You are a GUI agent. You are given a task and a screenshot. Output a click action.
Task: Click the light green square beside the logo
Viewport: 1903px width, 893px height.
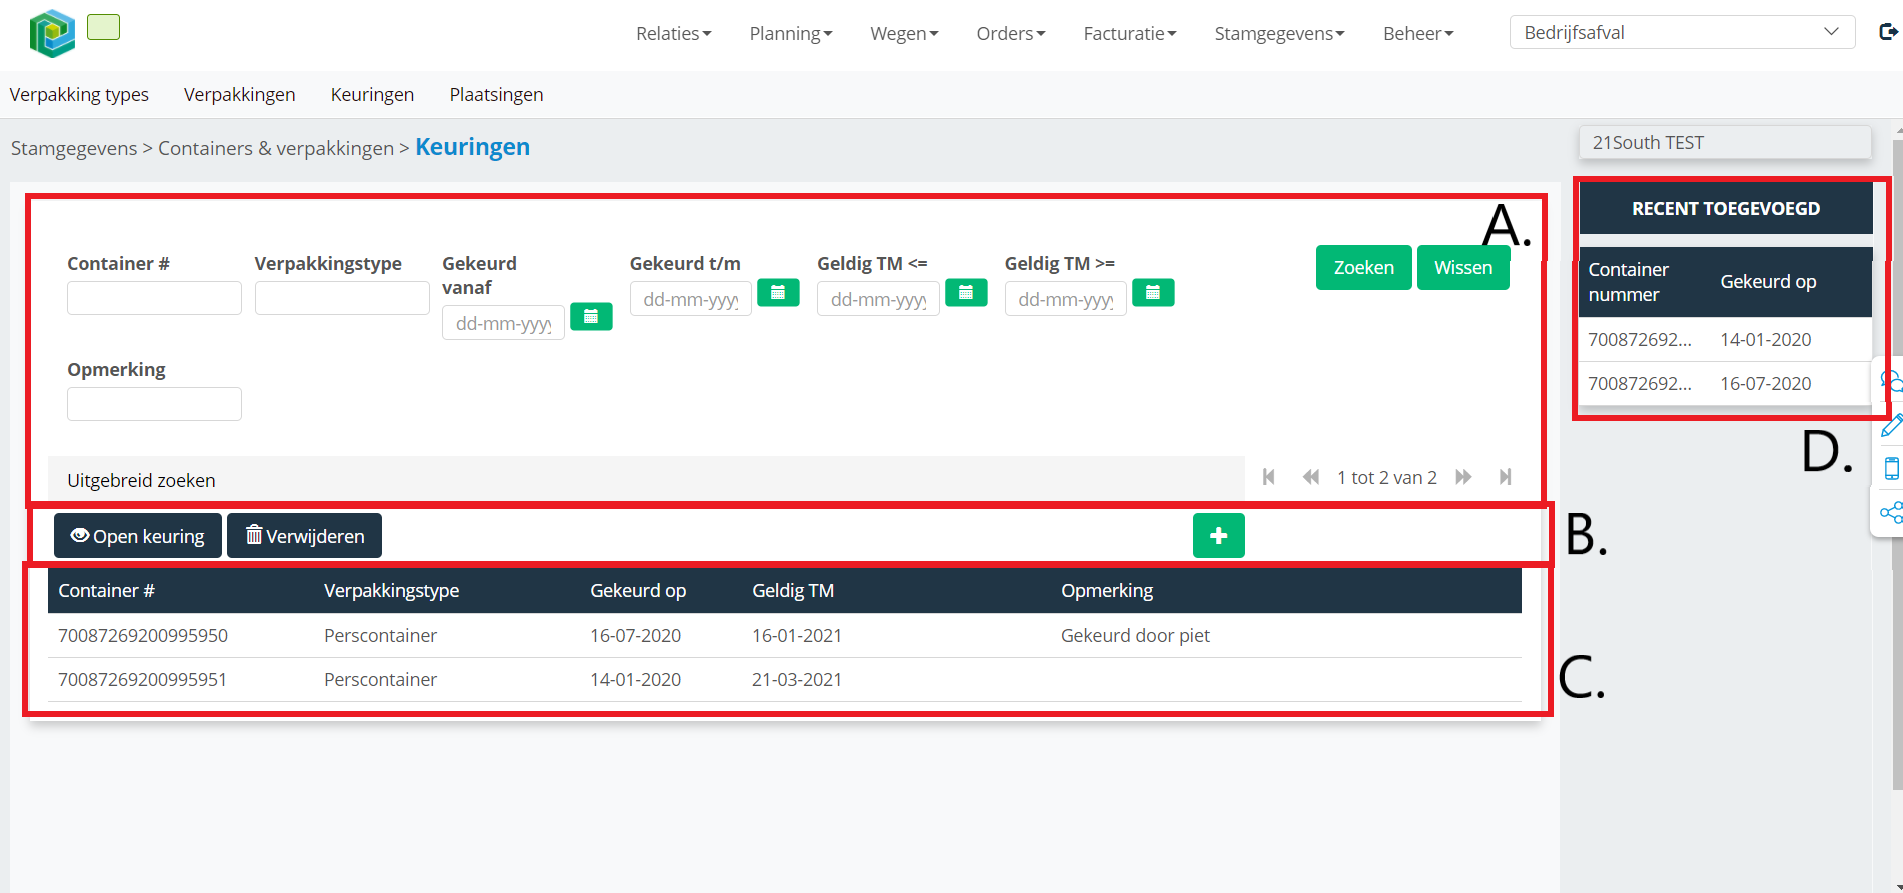[103, 27]
